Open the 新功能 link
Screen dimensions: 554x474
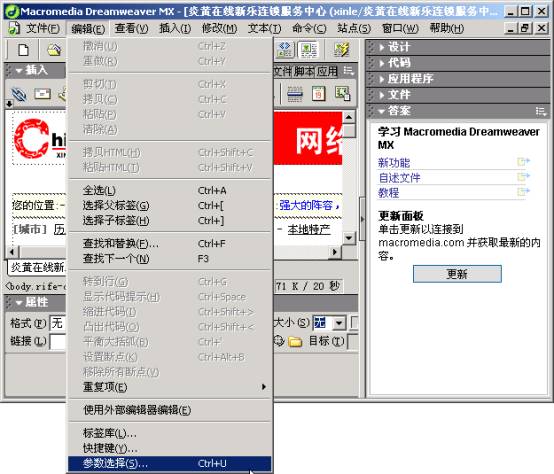coord(394,163)
